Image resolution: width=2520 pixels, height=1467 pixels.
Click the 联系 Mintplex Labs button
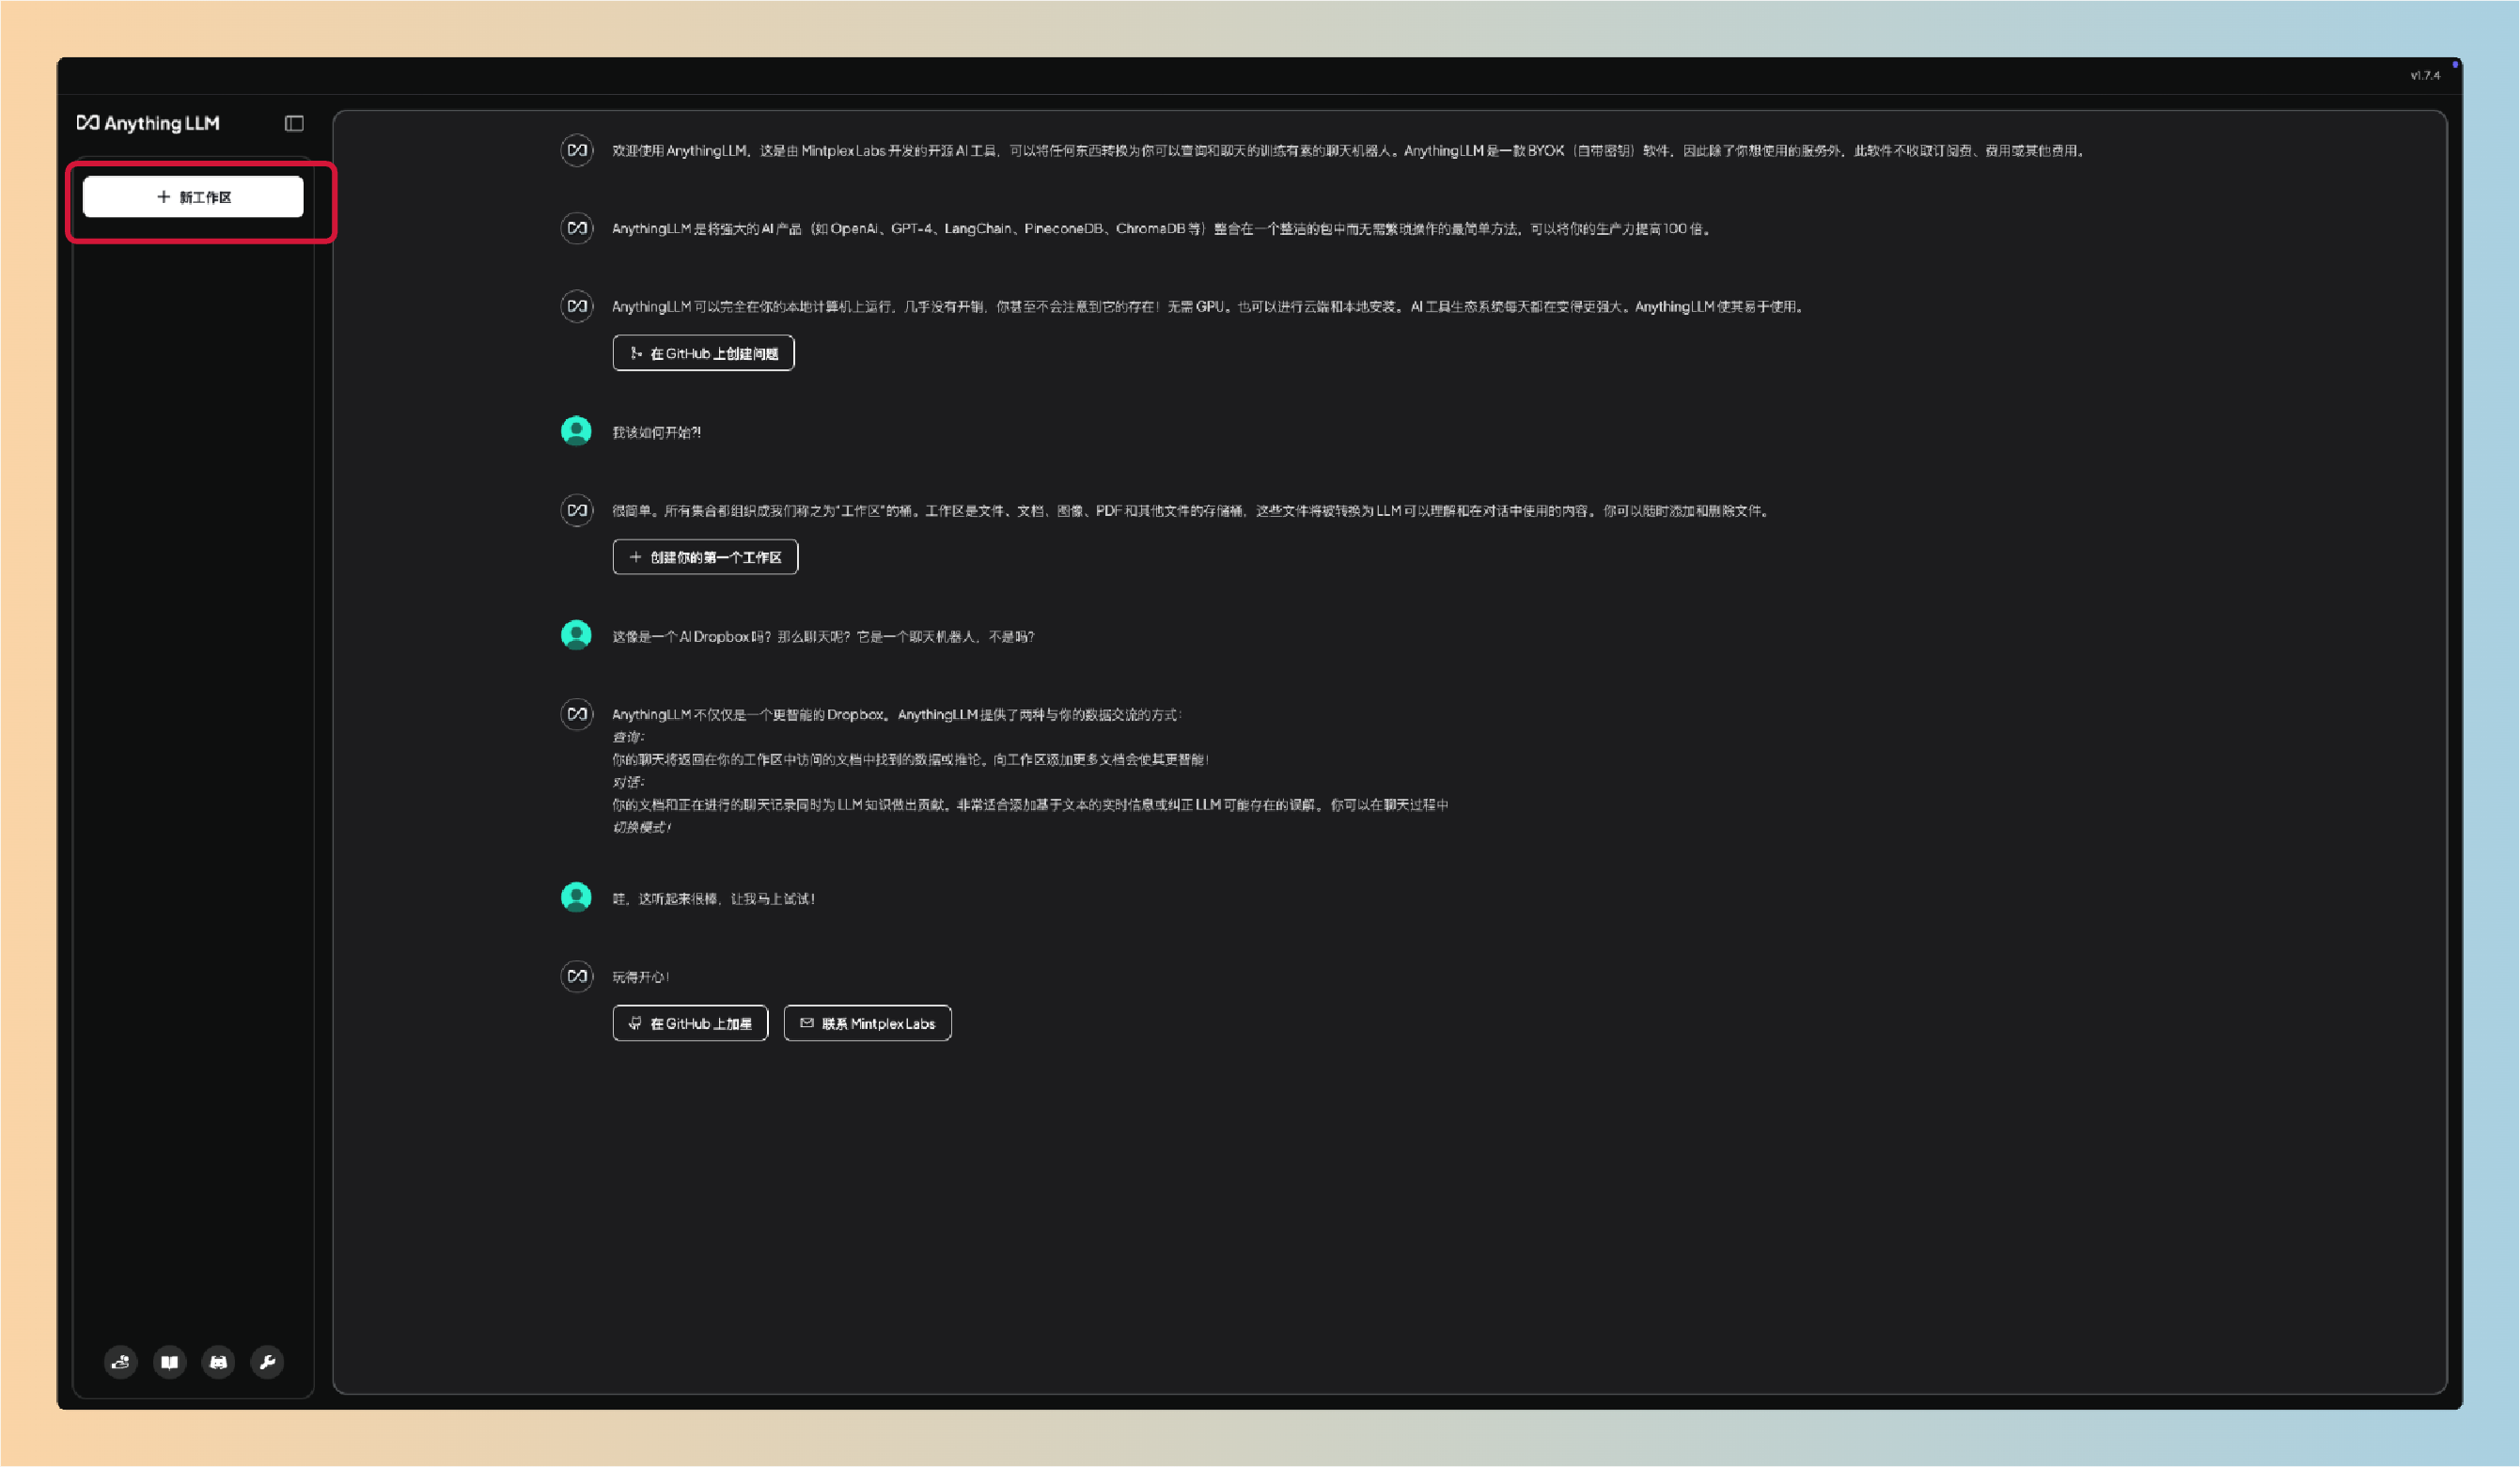(867, 1023)
